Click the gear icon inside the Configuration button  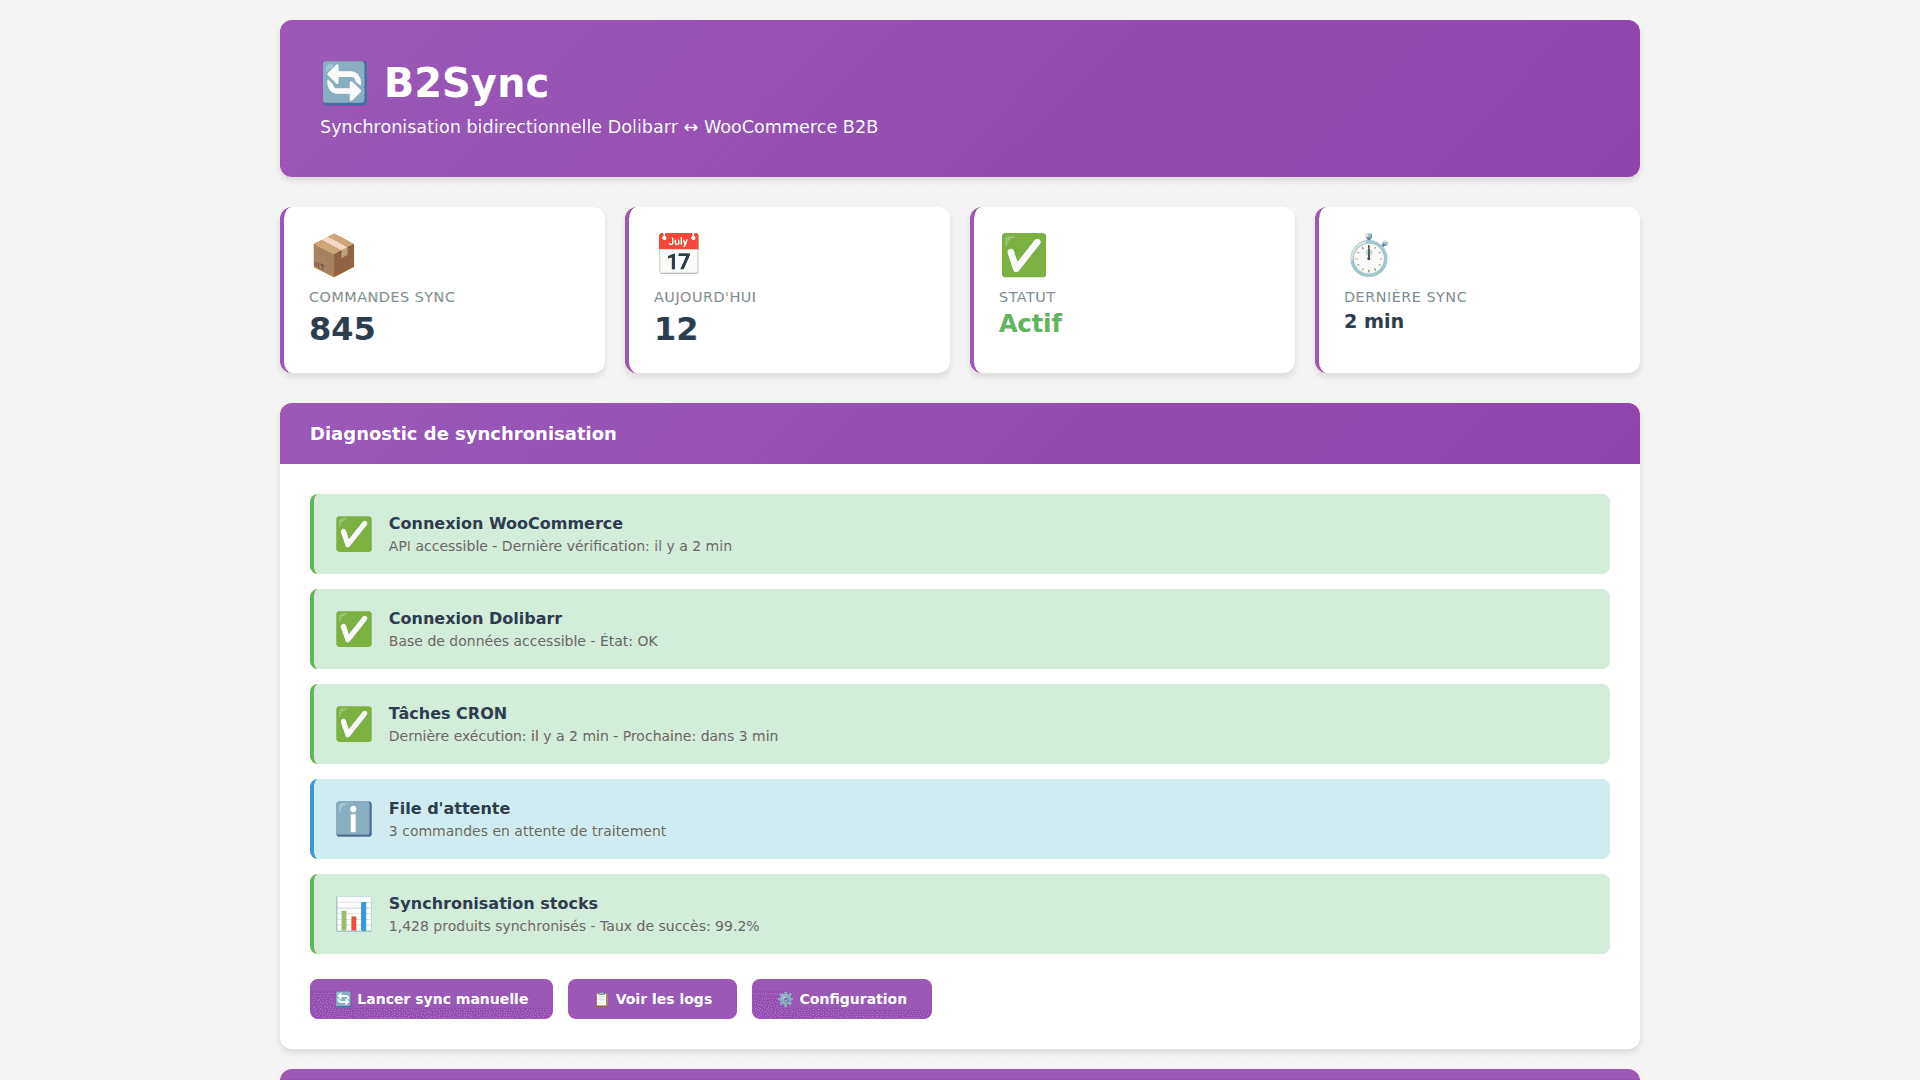(785, 998)
